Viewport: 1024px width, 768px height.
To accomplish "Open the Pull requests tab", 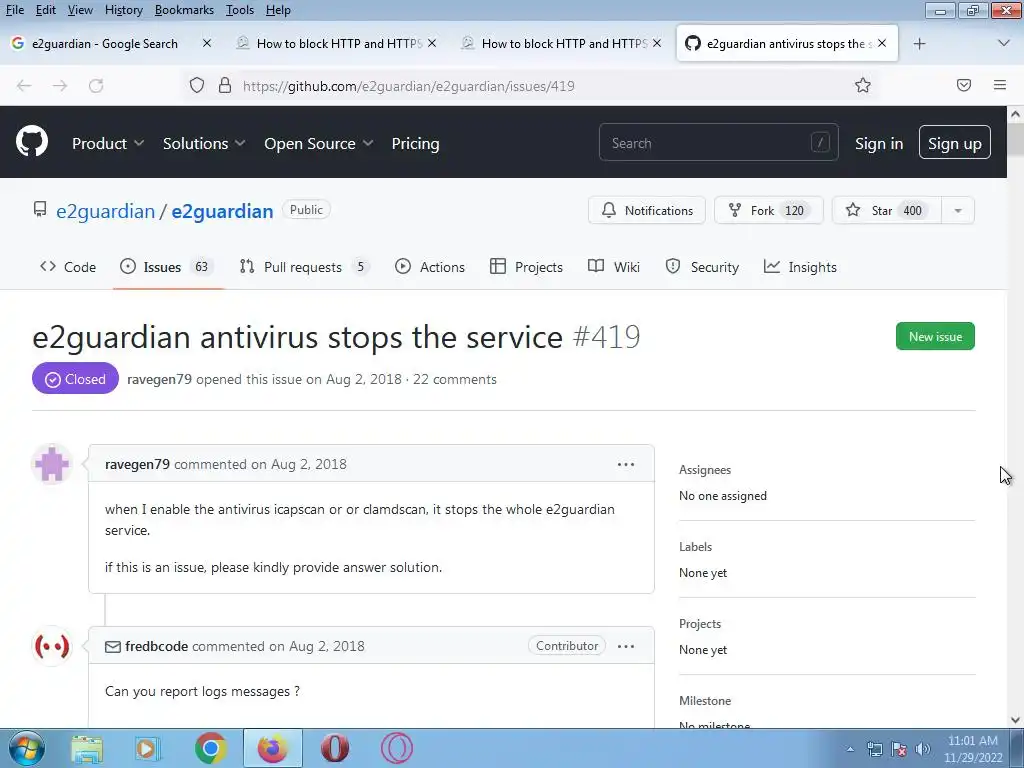I will coord(304,266).
